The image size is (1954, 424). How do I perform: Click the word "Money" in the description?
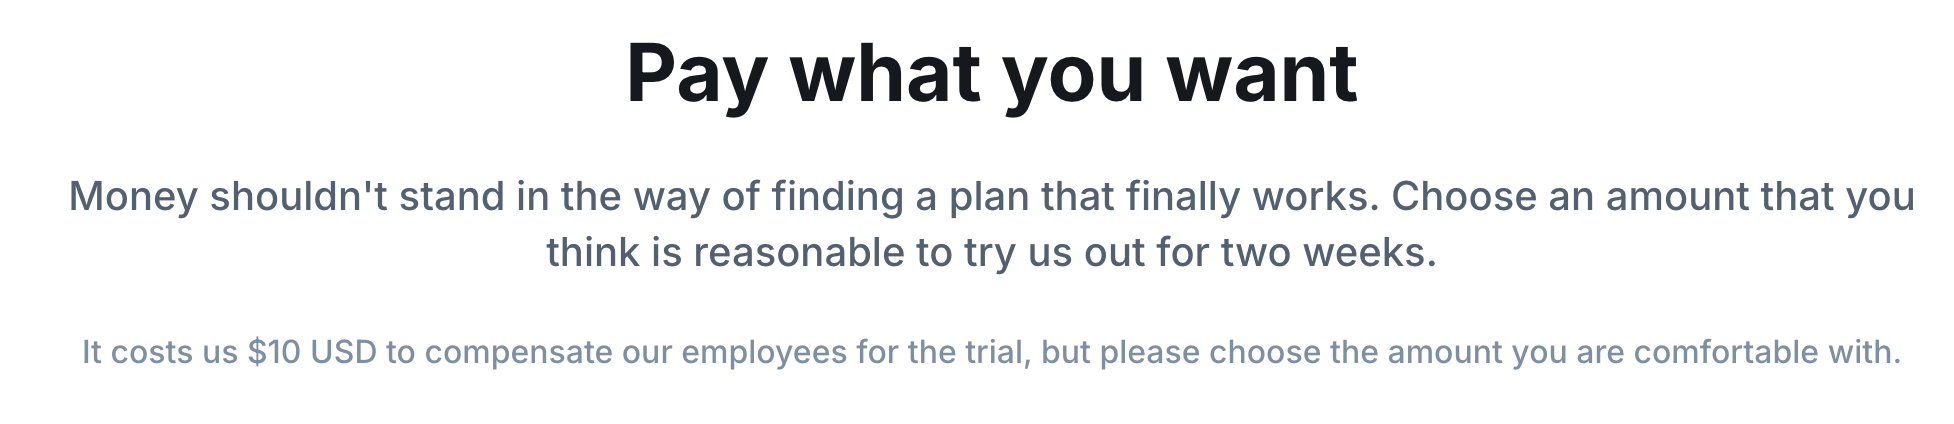click(x=133, y=196)
